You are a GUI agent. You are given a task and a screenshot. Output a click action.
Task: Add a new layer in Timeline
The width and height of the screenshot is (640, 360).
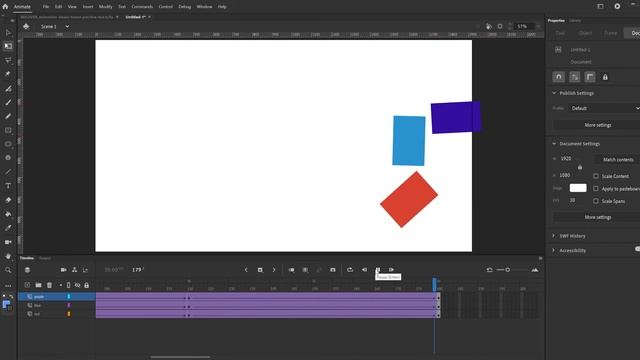coord(27,285)
